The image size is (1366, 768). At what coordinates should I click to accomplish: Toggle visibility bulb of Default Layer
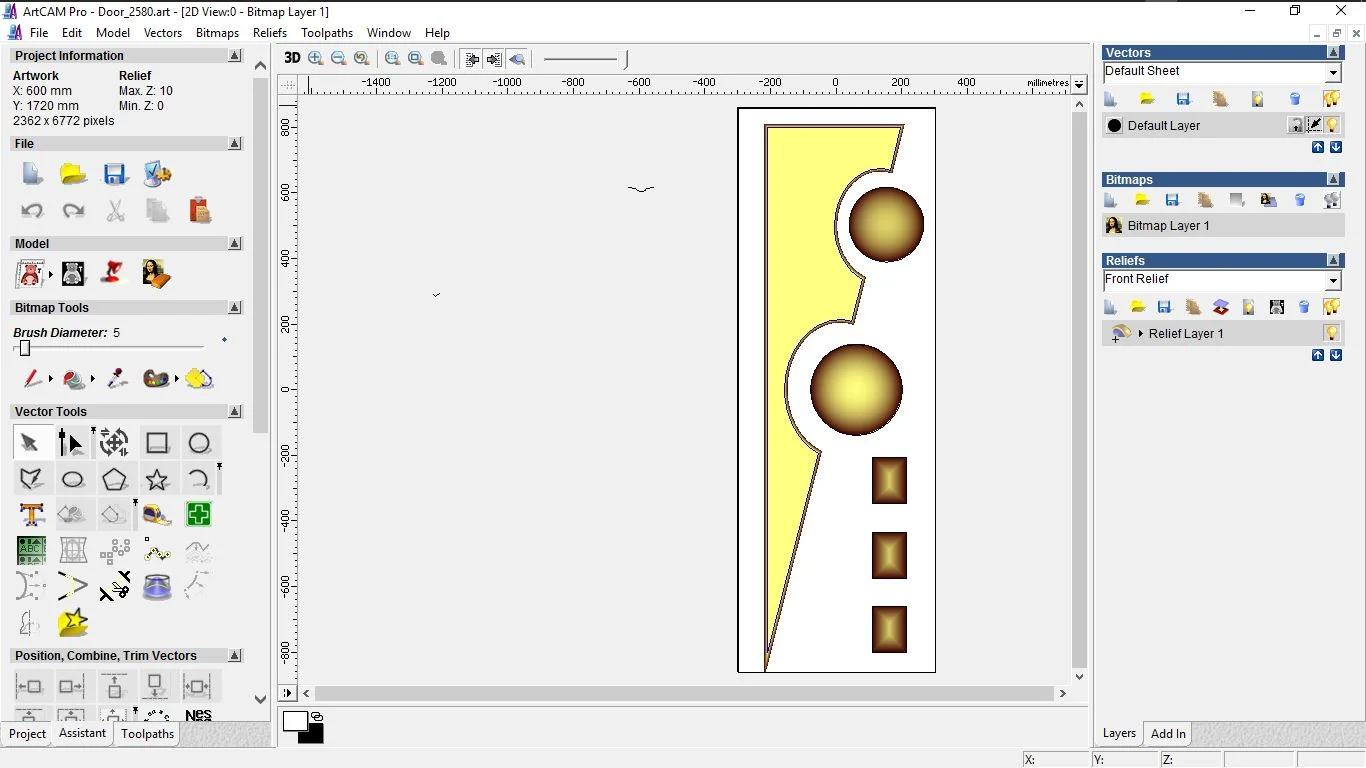tap(1332, 126)
